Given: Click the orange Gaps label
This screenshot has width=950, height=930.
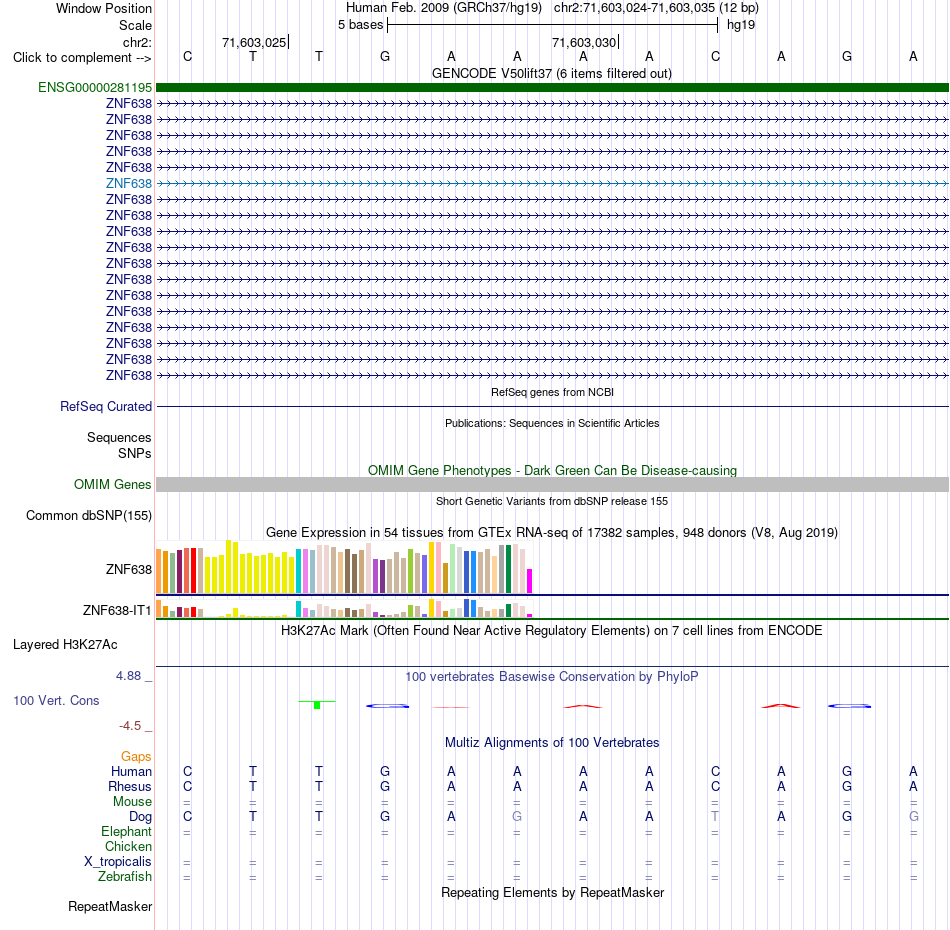Looking at the screenshot, I should (x=136, y=756).
